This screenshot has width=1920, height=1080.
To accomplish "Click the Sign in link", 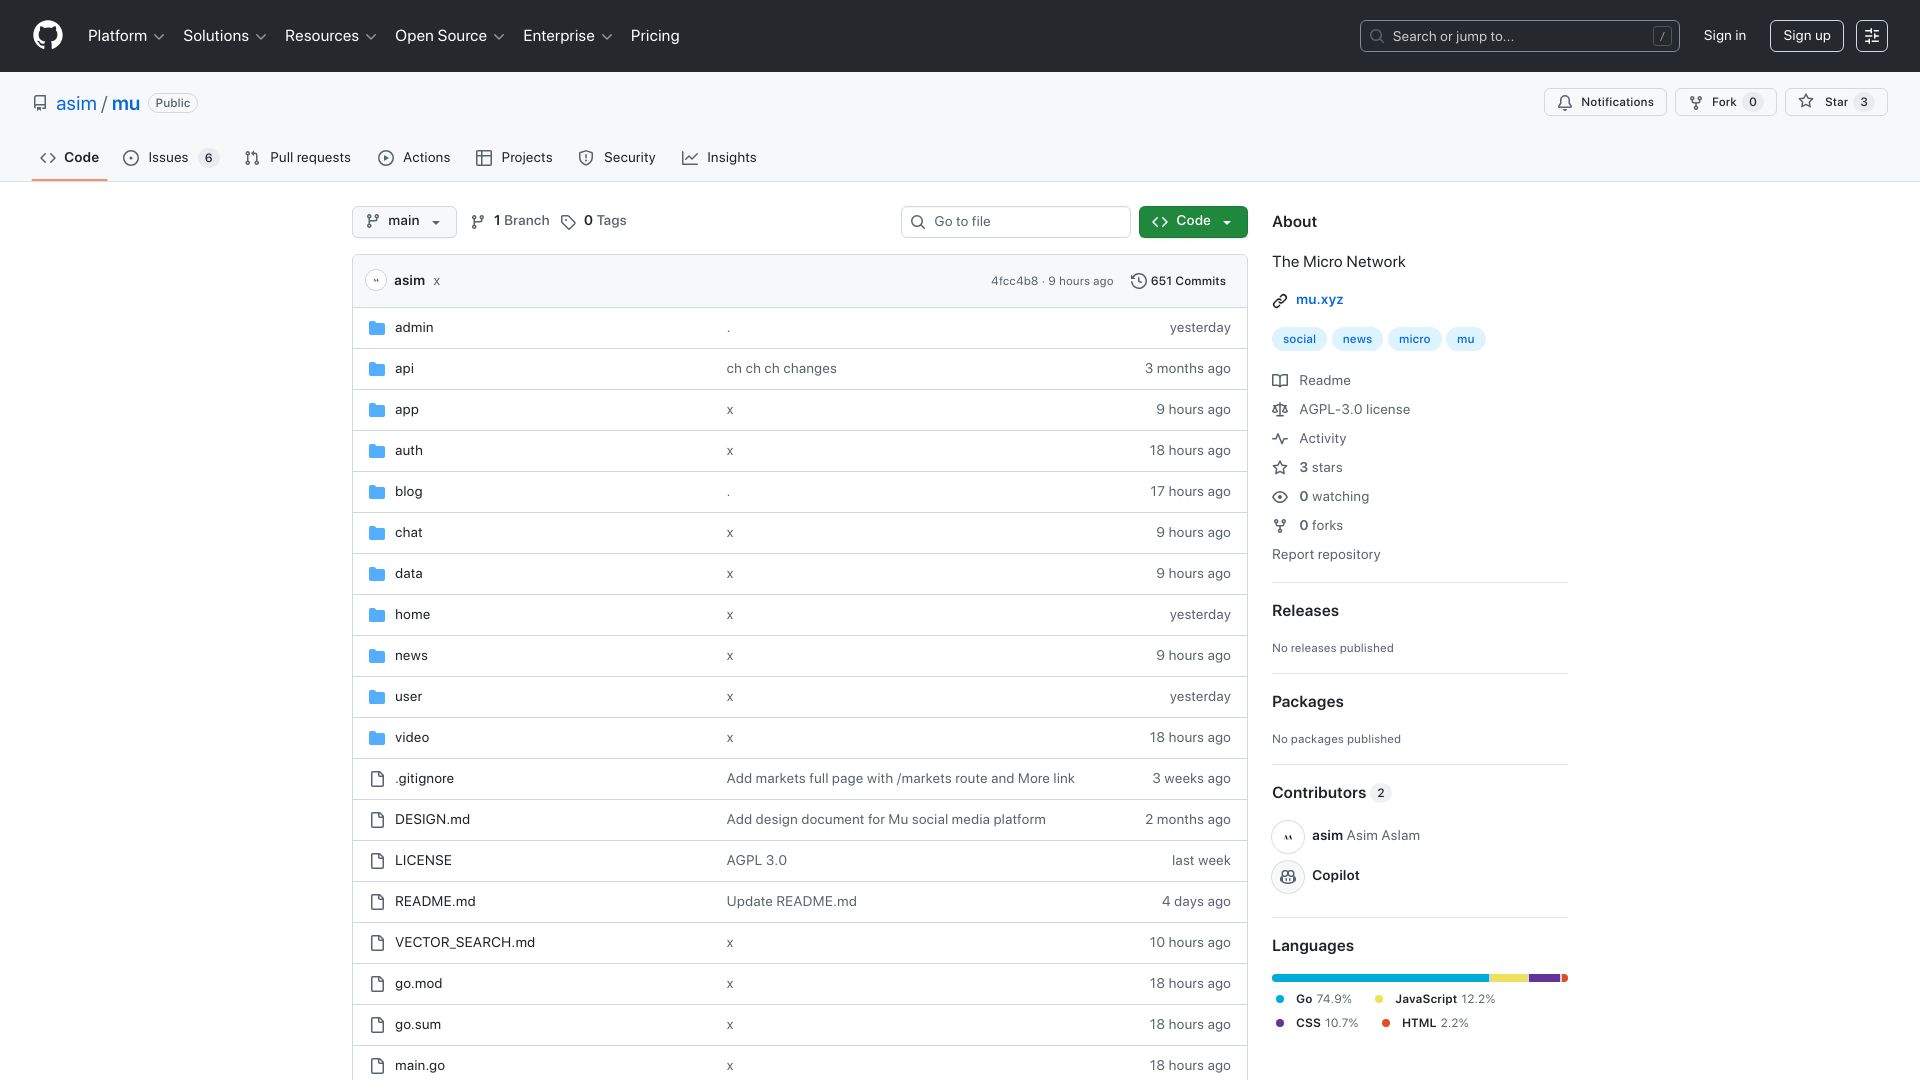I will coord(1725,36).
